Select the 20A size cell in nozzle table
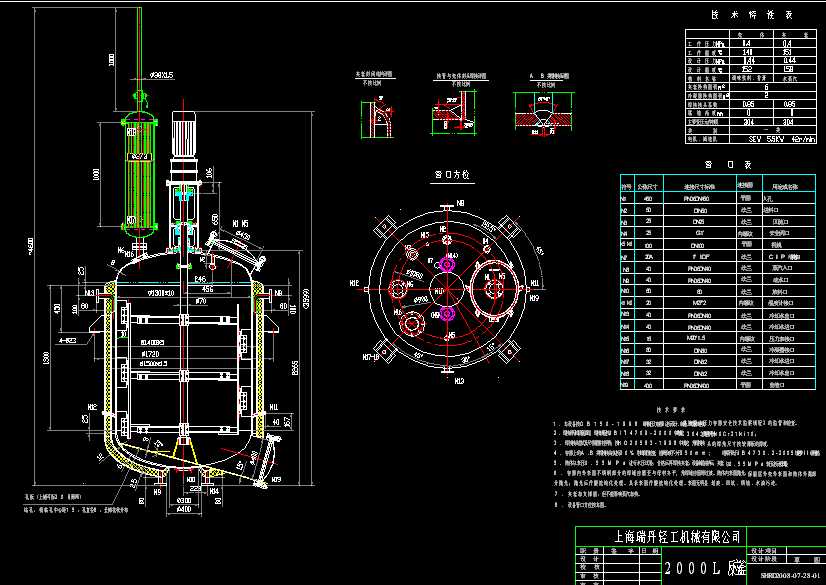Screen dimensions: 826x585 coord(648,257)
